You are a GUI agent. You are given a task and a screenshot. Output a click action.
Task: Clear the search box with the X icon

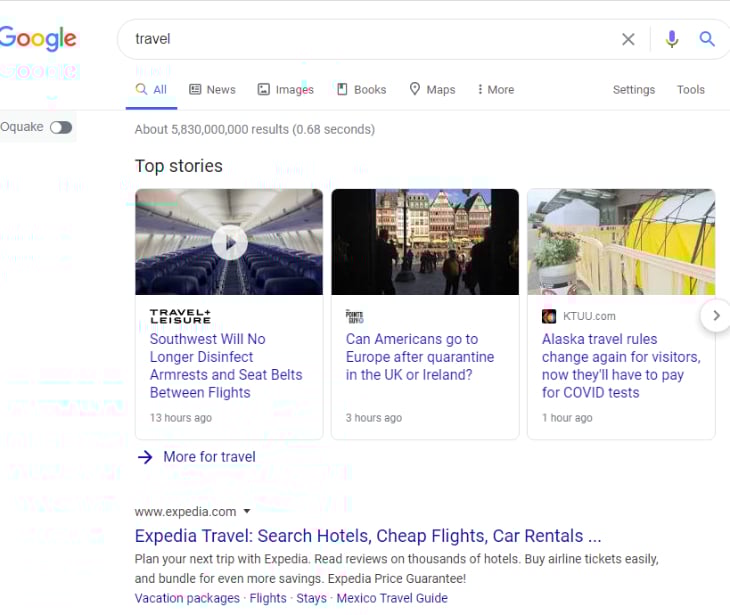point(628,39)
